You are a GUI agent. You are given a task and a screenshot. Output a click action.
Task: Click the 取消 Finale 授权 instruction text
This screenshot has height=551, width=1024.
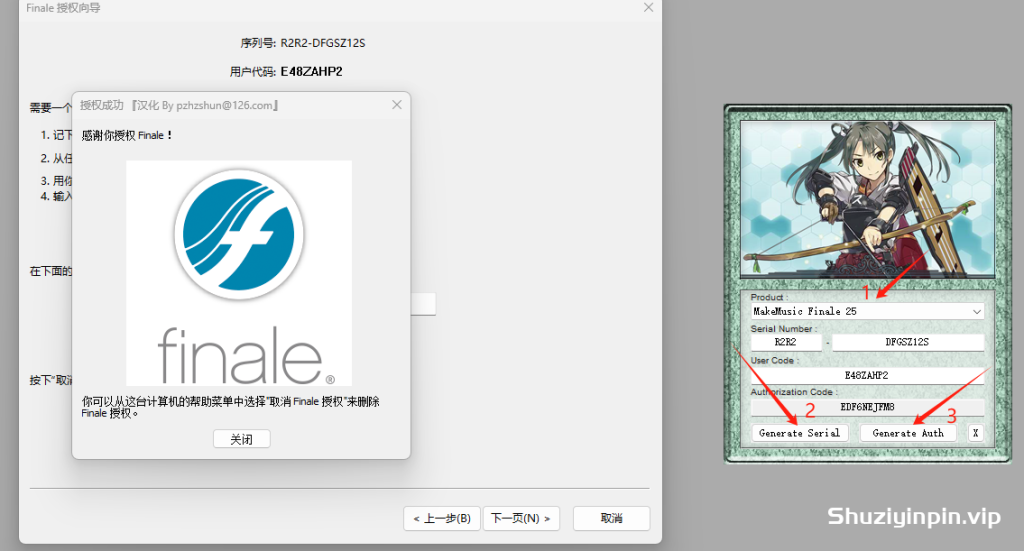pyautogui.click(x=231, y=407)
